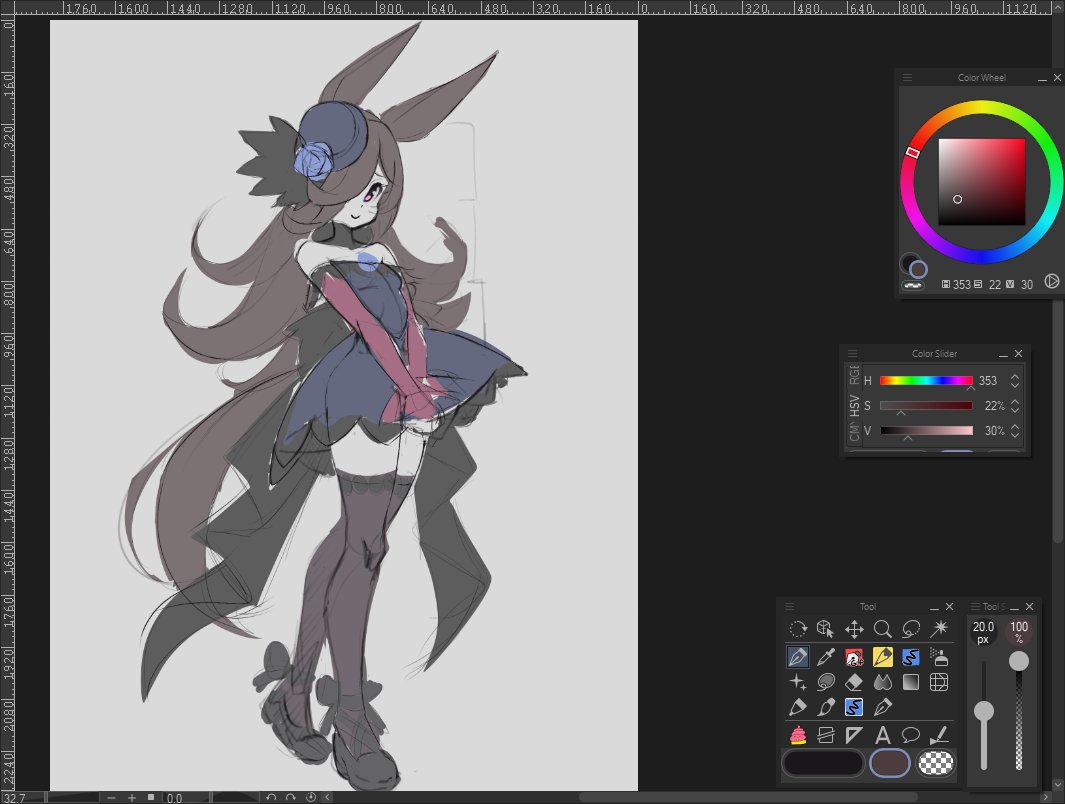Rotate canvas left with the status bar arrow

pyautogui.click(x=271, y=798)
